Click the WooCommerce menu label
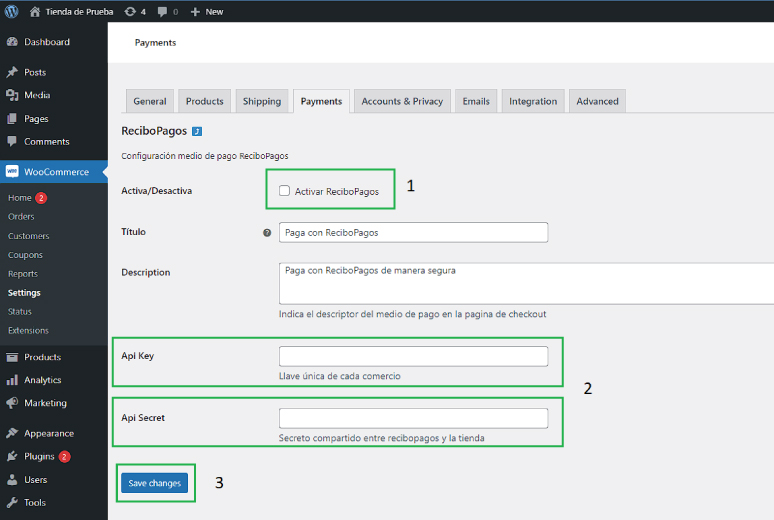The height and width of the screenshot is (520, 774). 57,172
